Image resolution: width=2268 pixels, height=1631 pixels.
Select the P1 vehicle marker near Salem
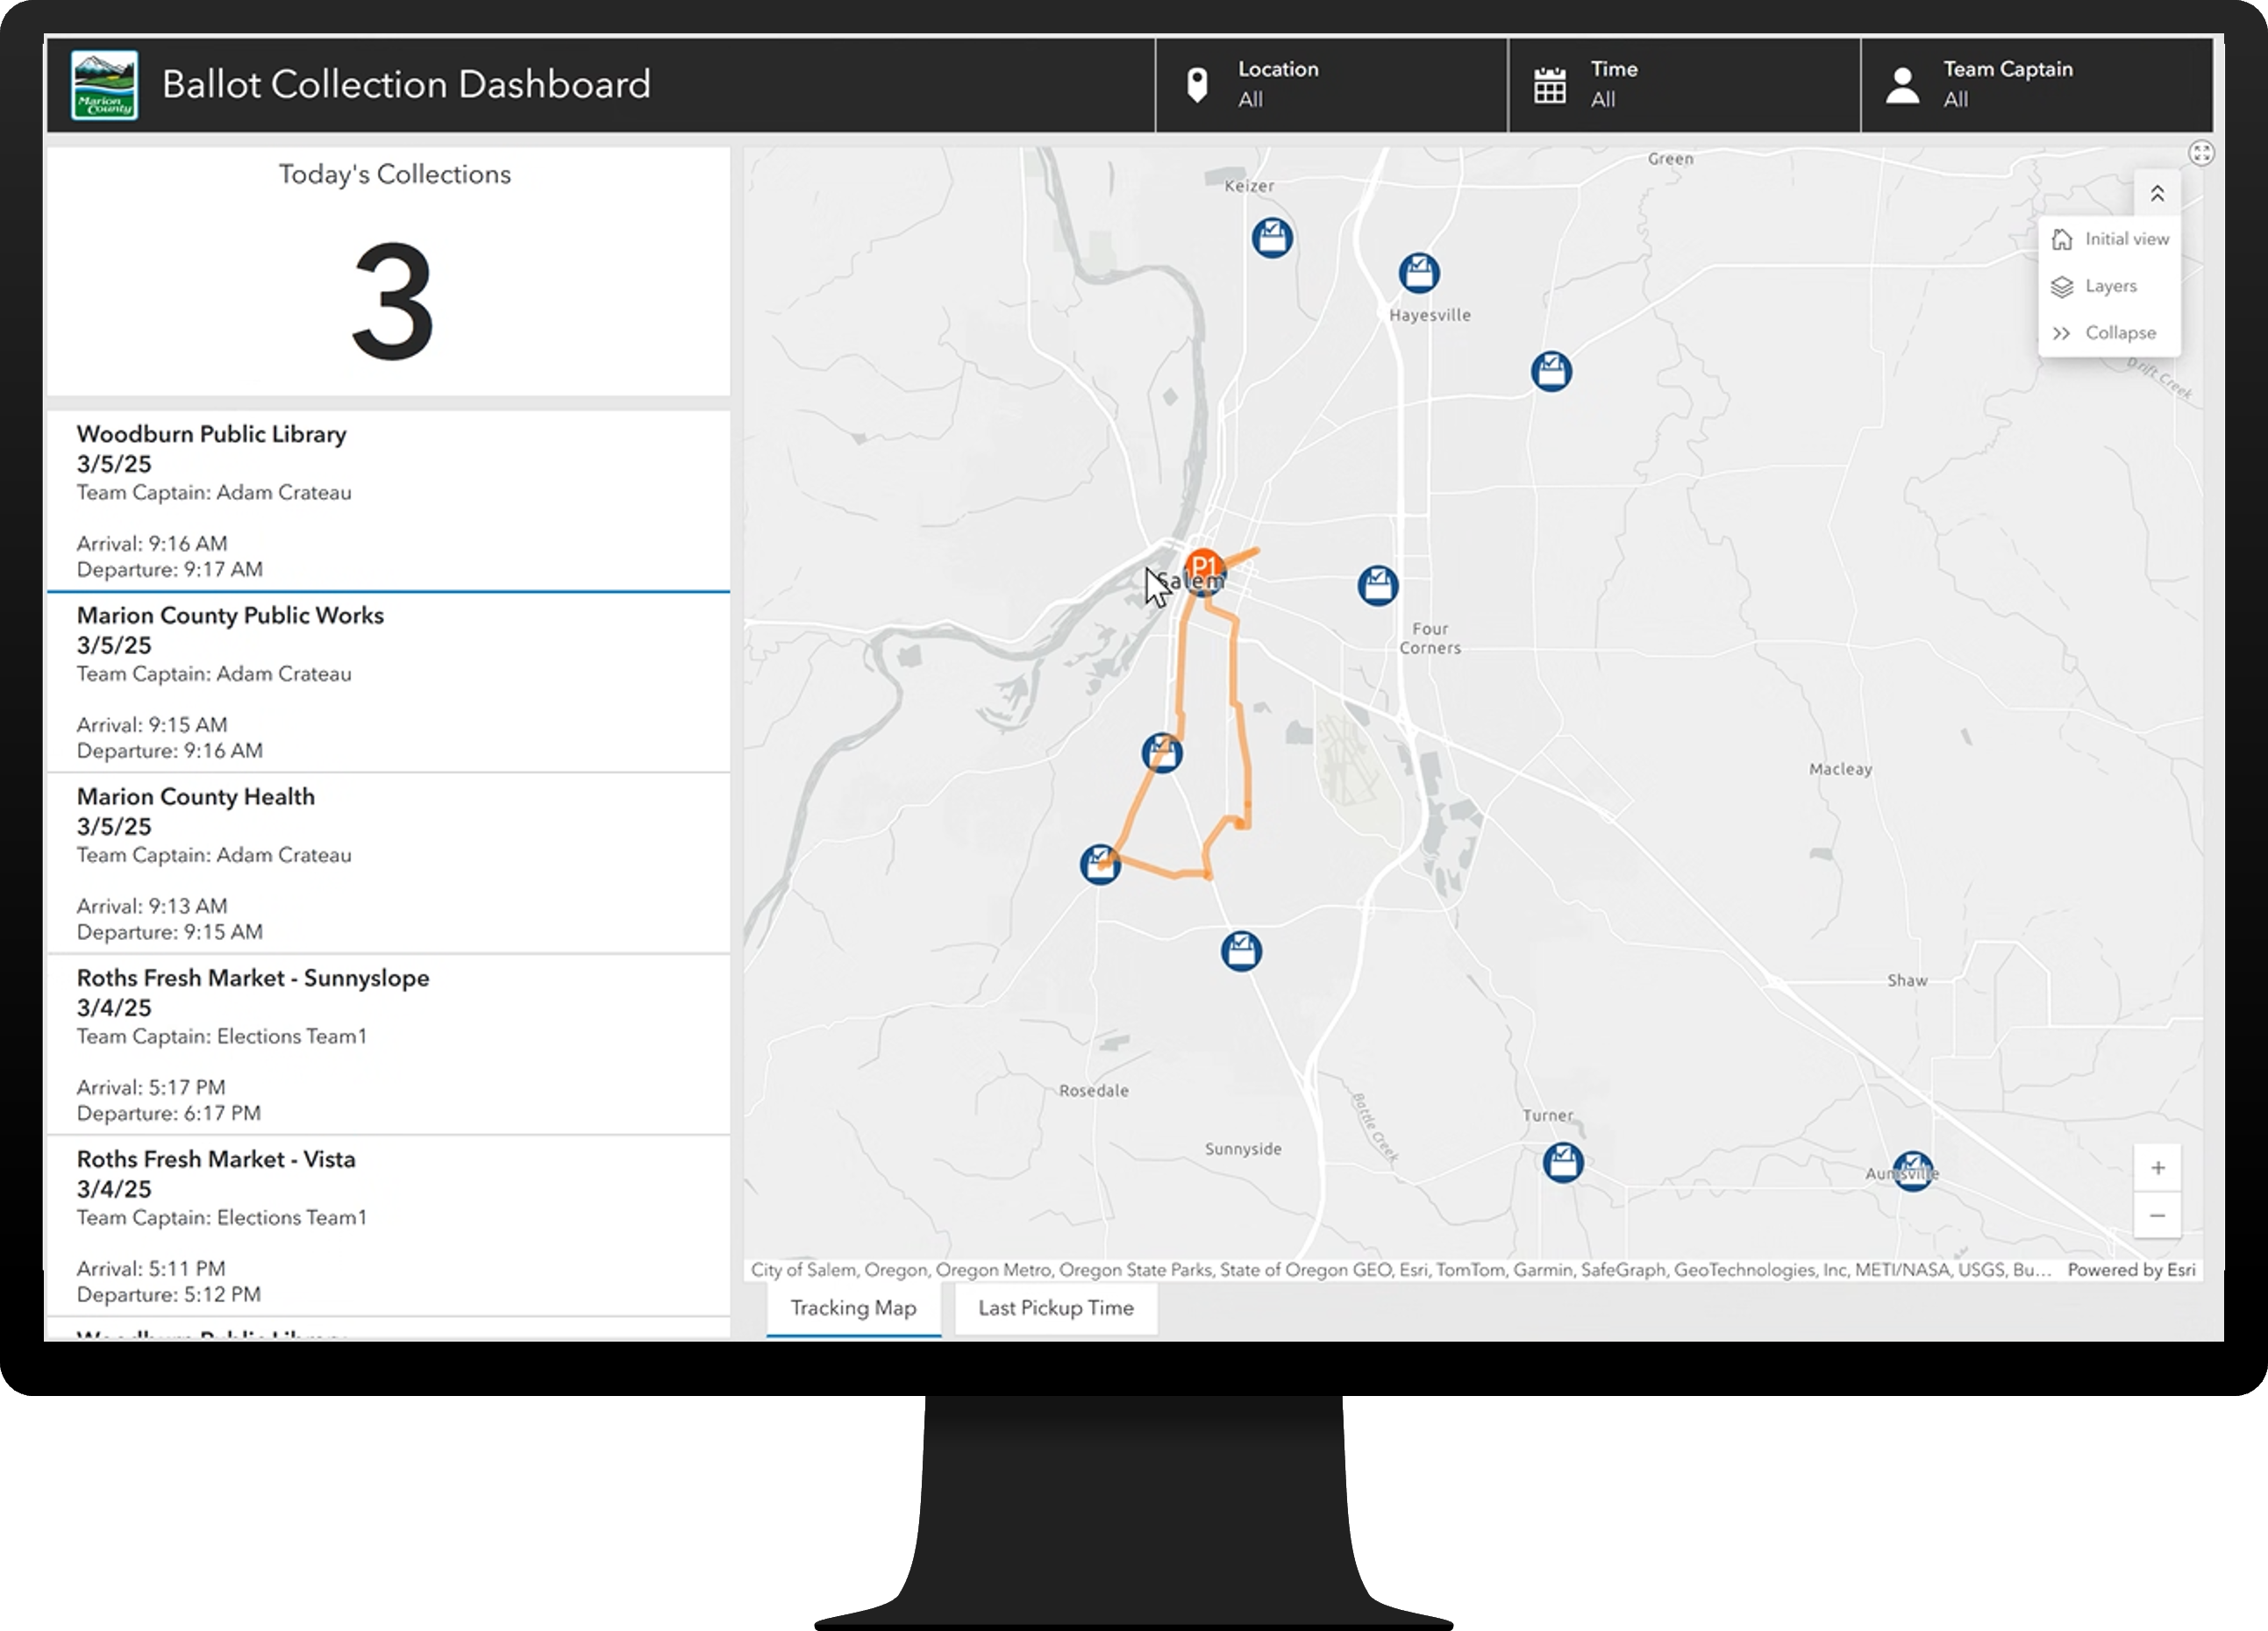click(x=1203, y=564)
